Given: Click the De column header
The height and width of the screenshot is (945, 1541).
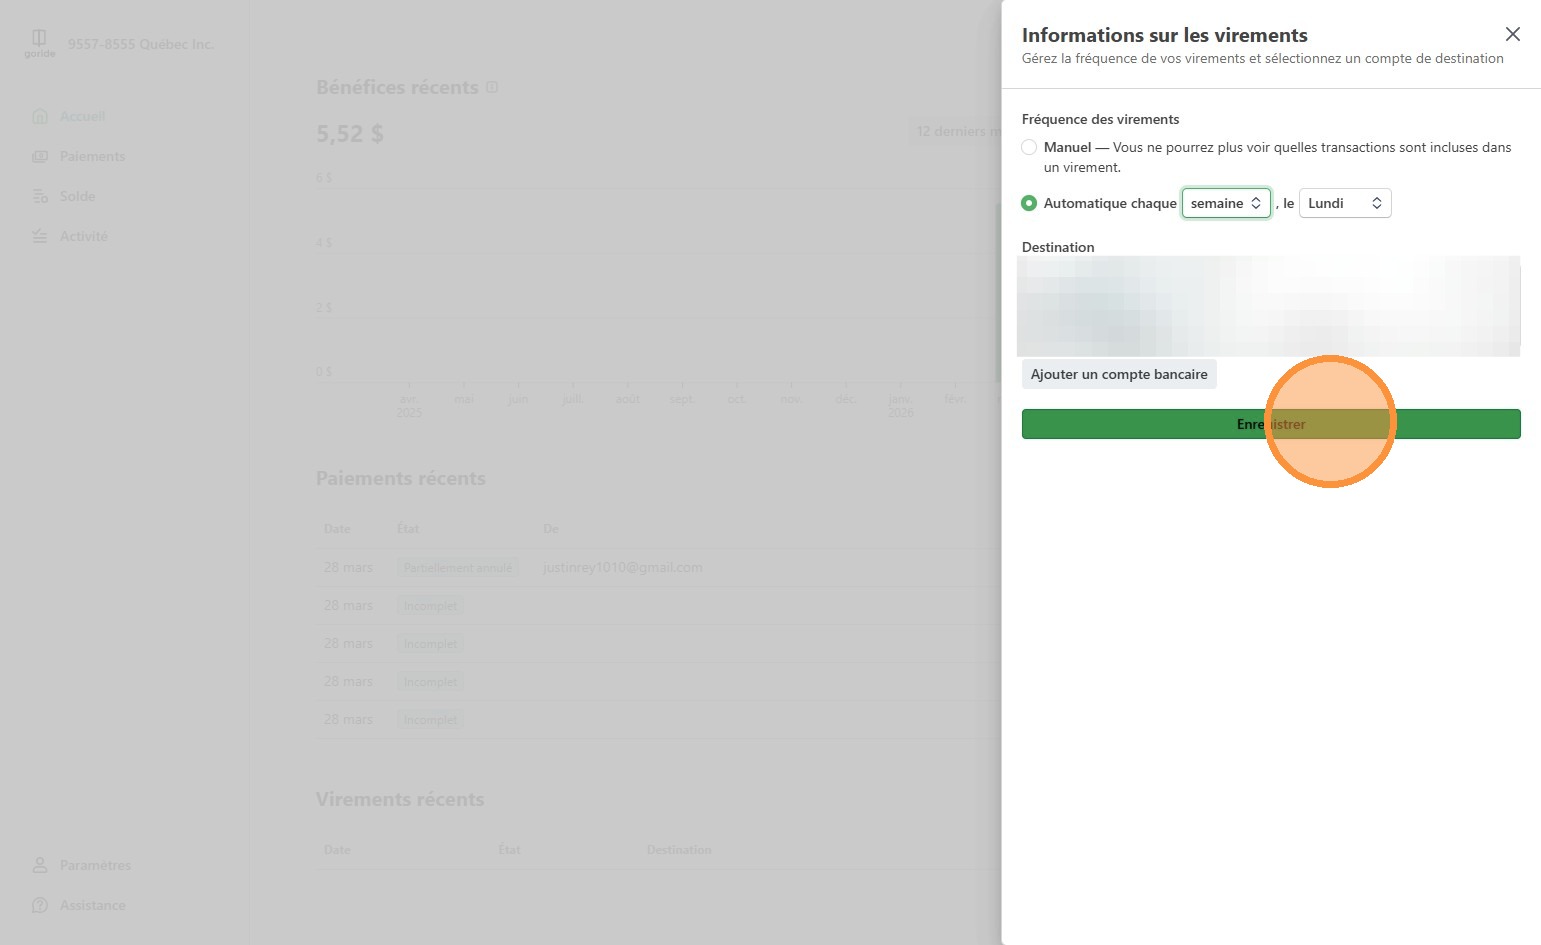Looking at the screenshot, I should pyautogui.click(x=550, y=528).
